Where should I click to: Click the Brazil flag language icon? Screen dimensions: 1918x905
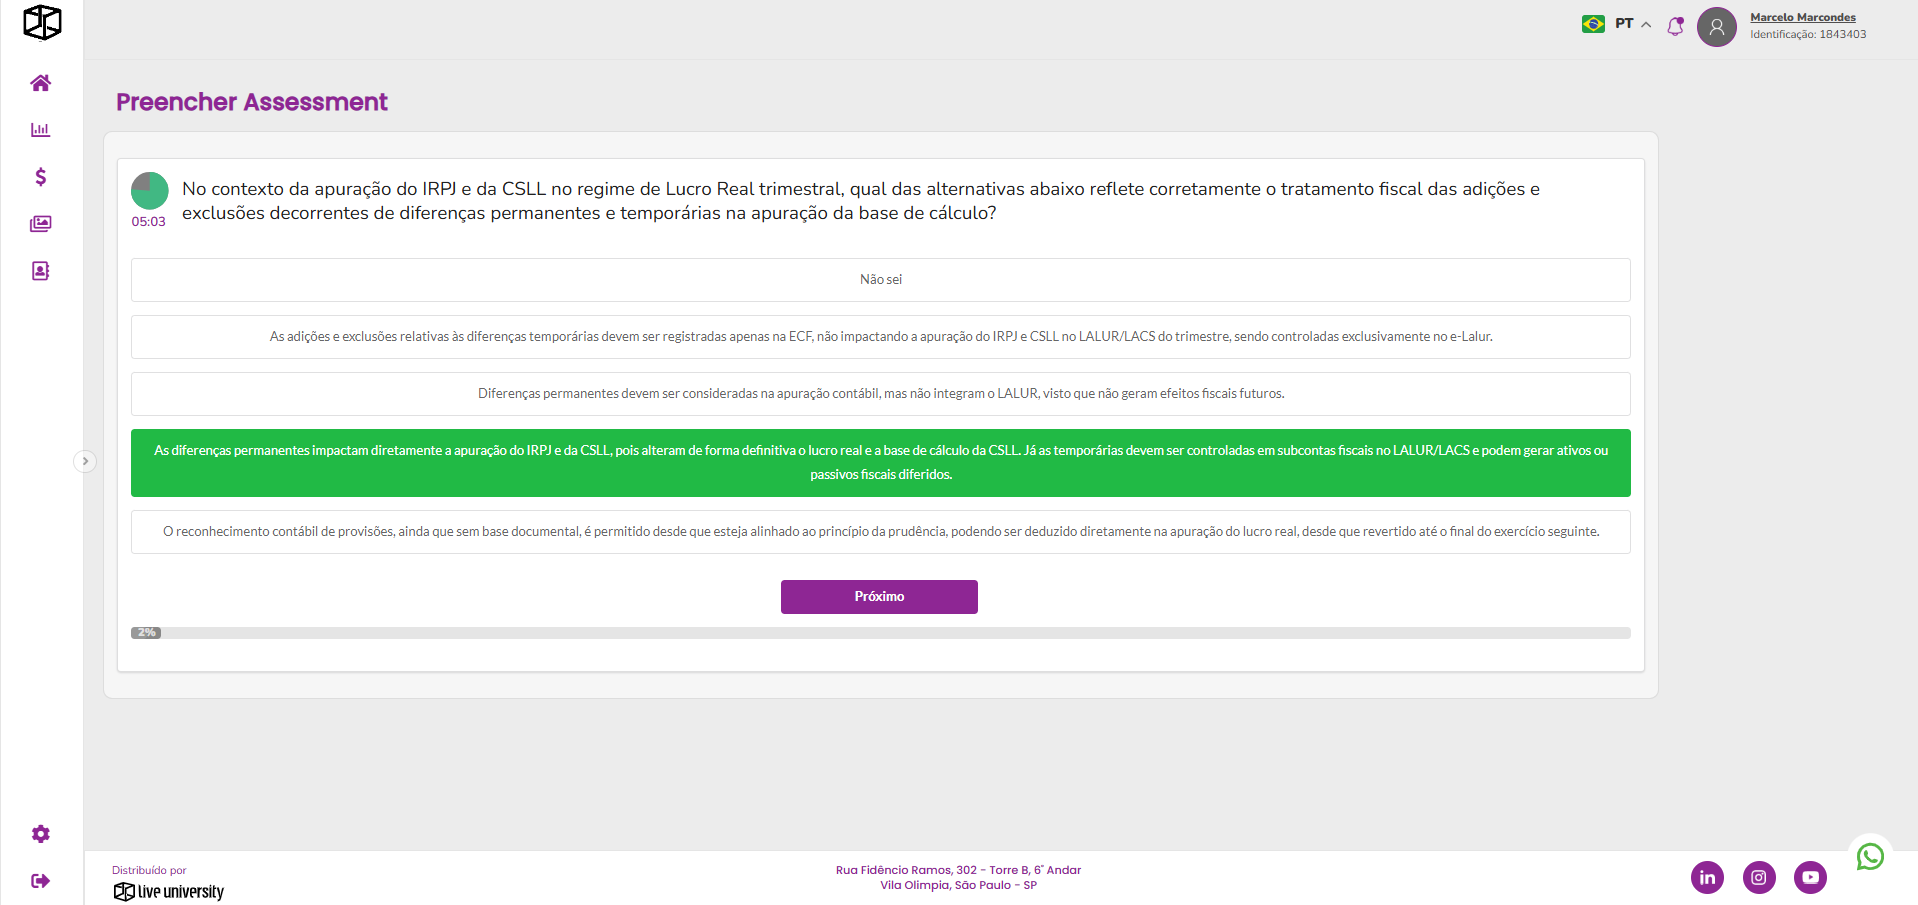[1593, 24]
